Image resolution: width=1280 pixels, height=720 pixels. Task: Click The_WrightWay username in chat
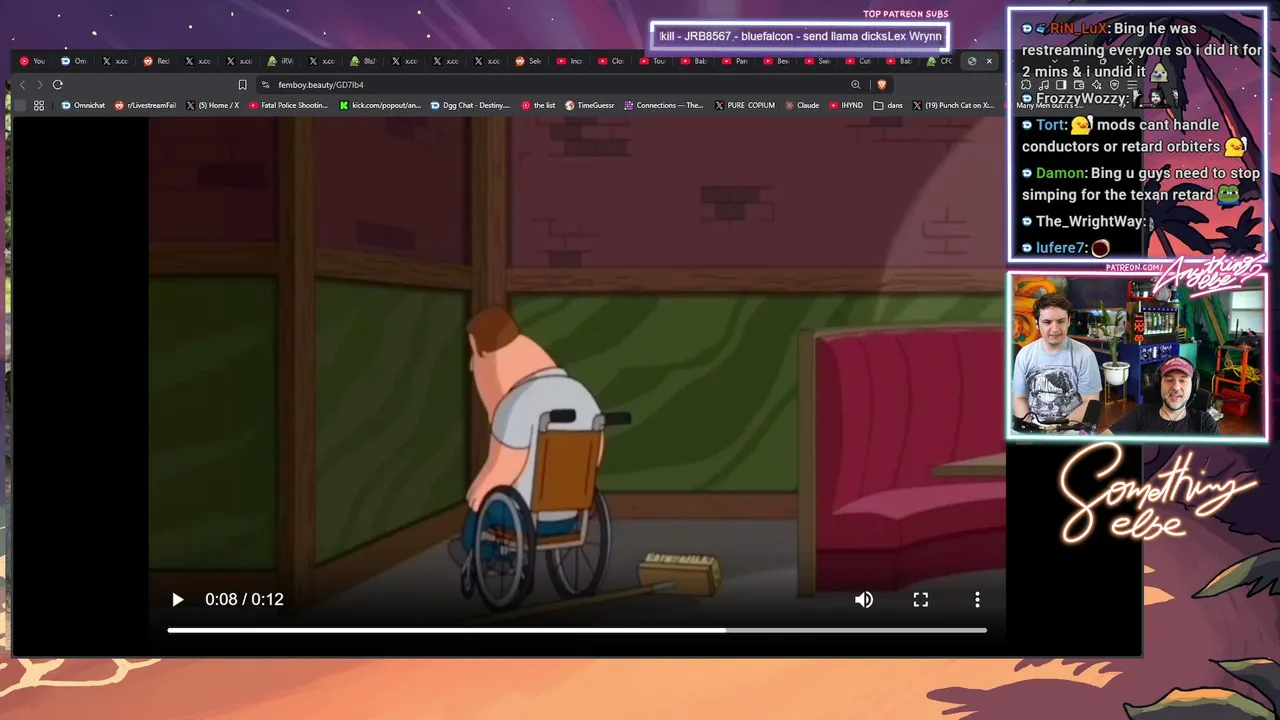click(x=1090, y=222)
